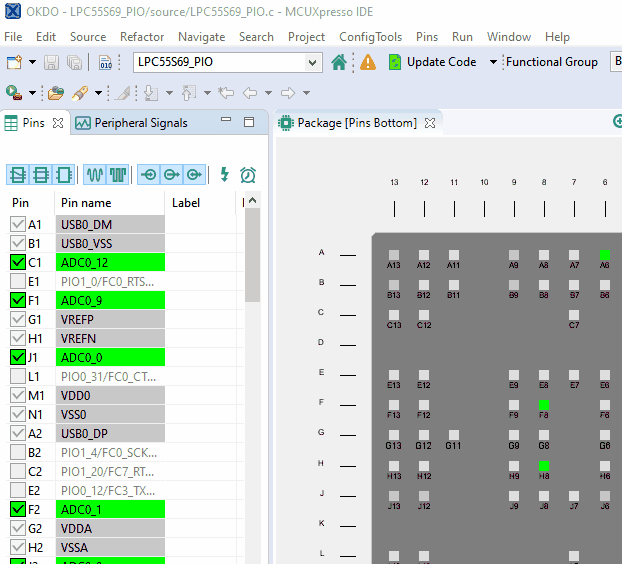Maximize the Pins view panel

[x=249, y=122]
